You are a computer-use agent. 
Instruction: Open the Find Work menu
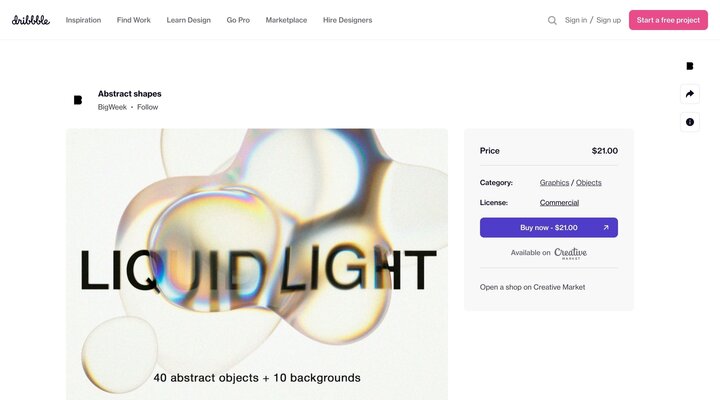(134, 20)
